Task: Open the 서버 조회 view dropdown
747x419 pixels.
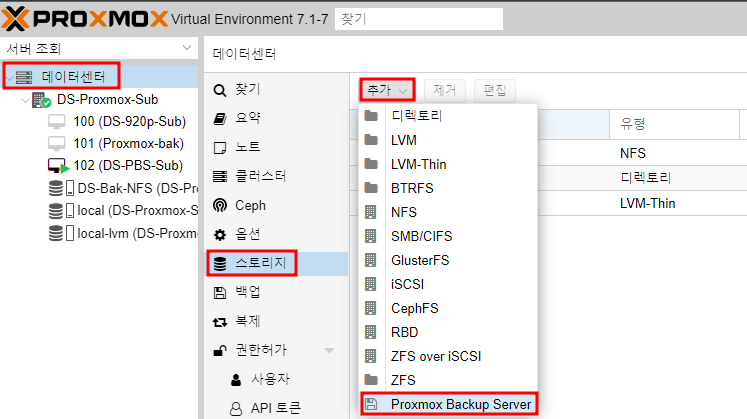Action: [187, 48]
